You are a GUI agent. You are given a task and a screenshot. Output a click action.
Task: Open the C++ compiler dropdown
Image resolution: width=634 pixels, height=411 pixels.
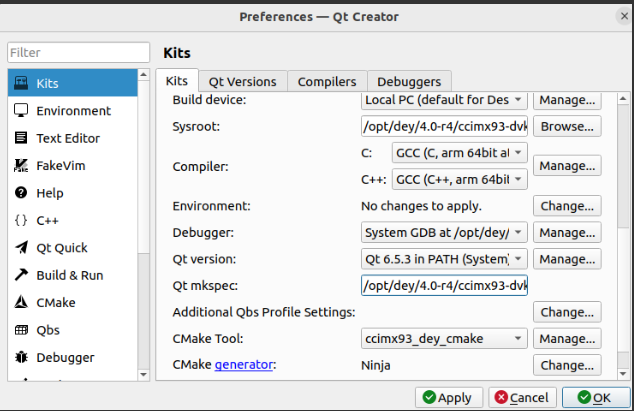click(x=459, y=179)
